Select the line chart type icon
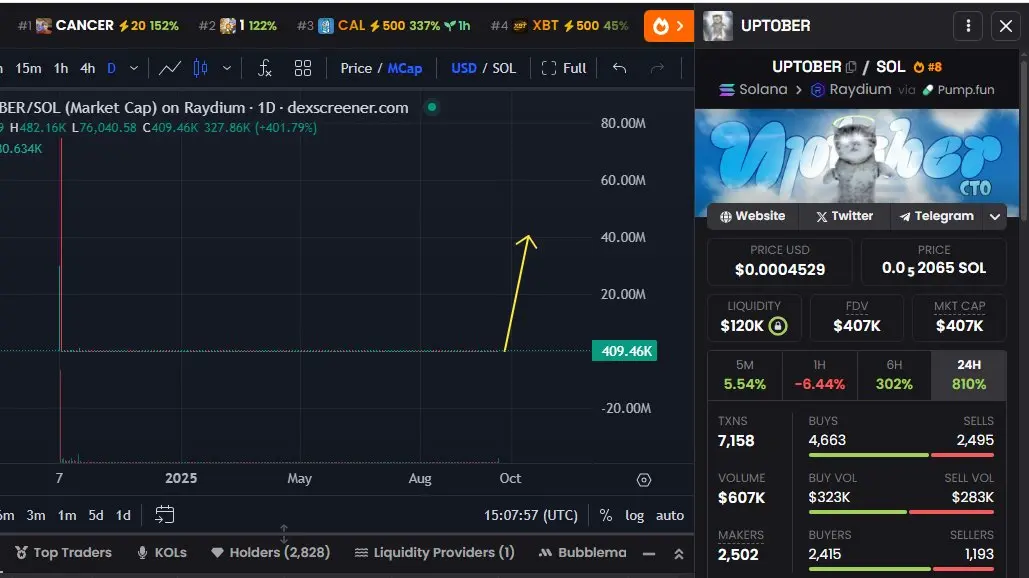 pos(169,68)
